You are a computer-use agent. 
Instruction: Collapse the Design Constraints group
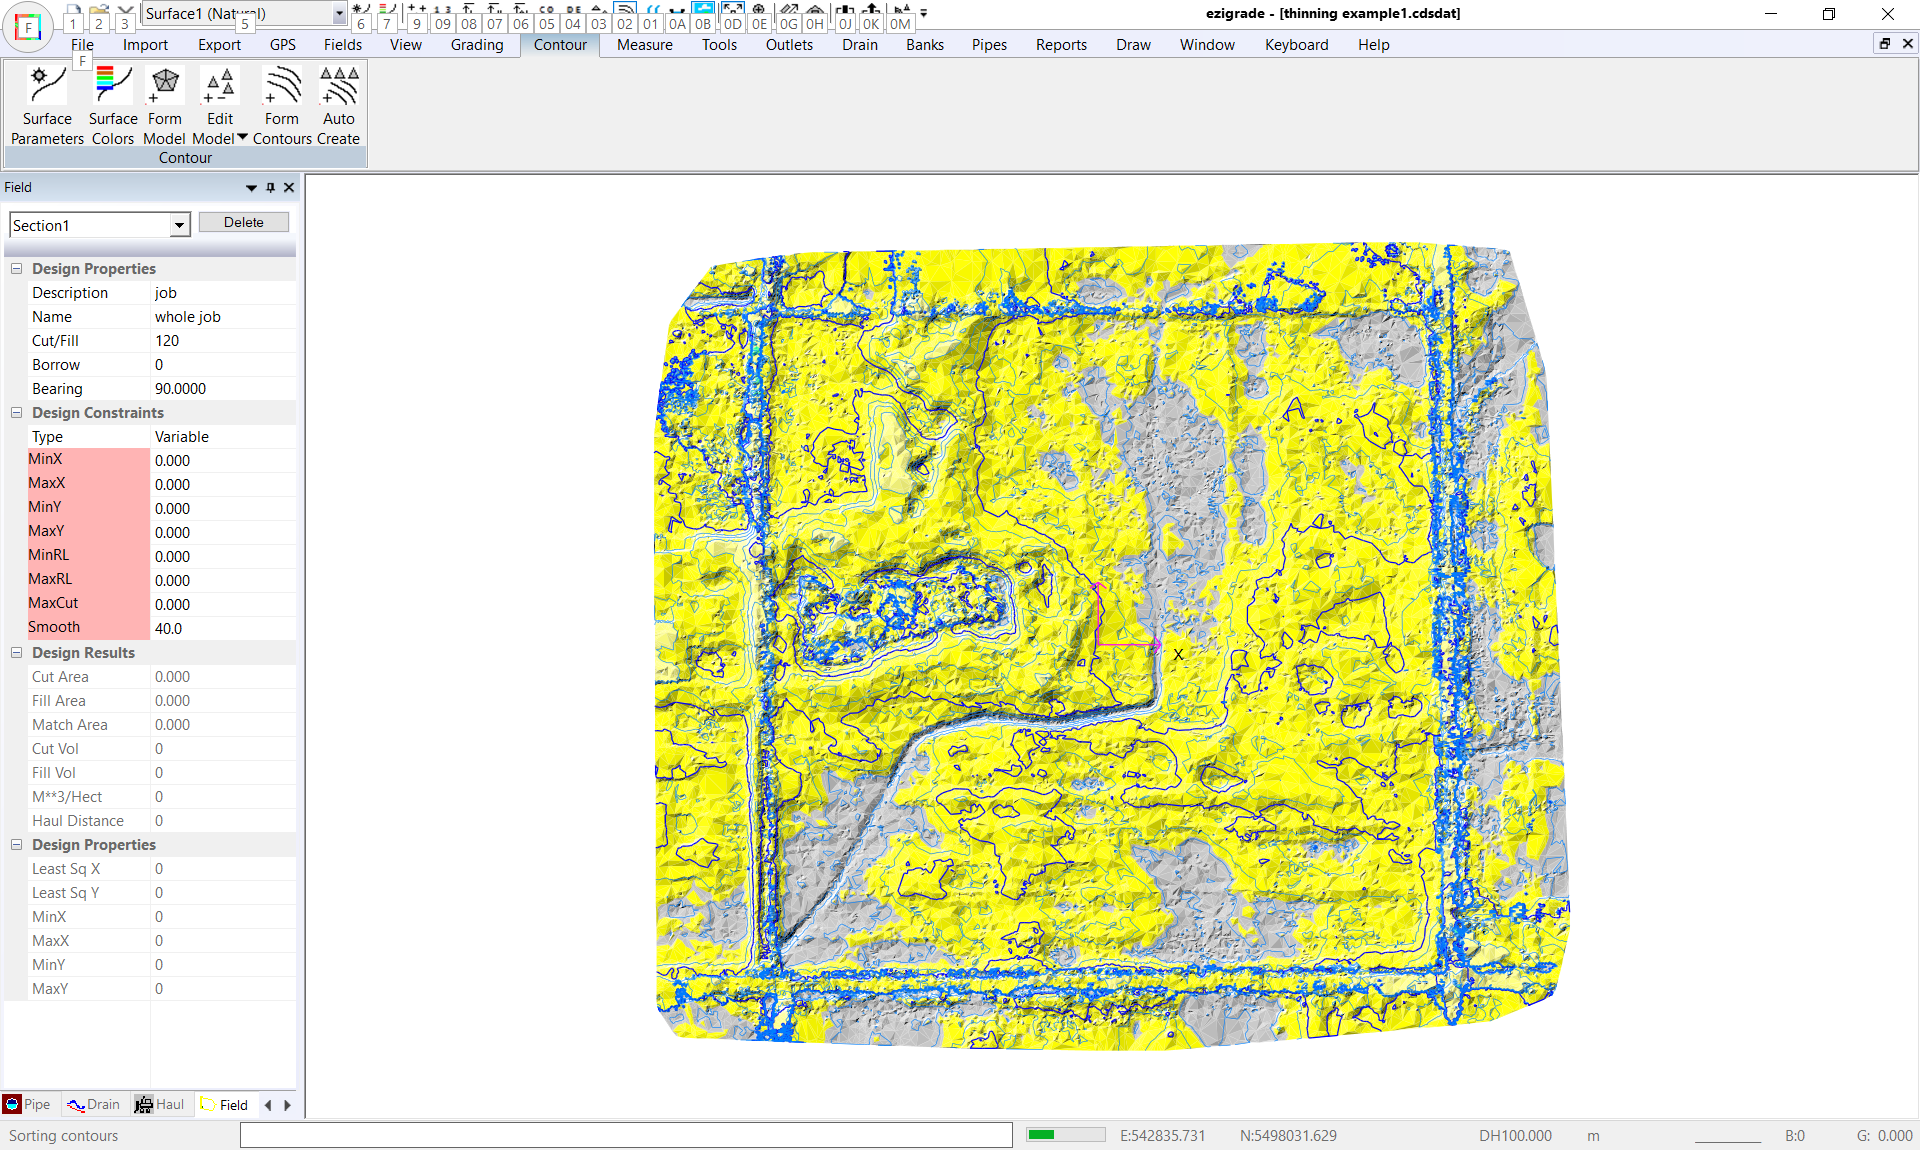[17, 413]
